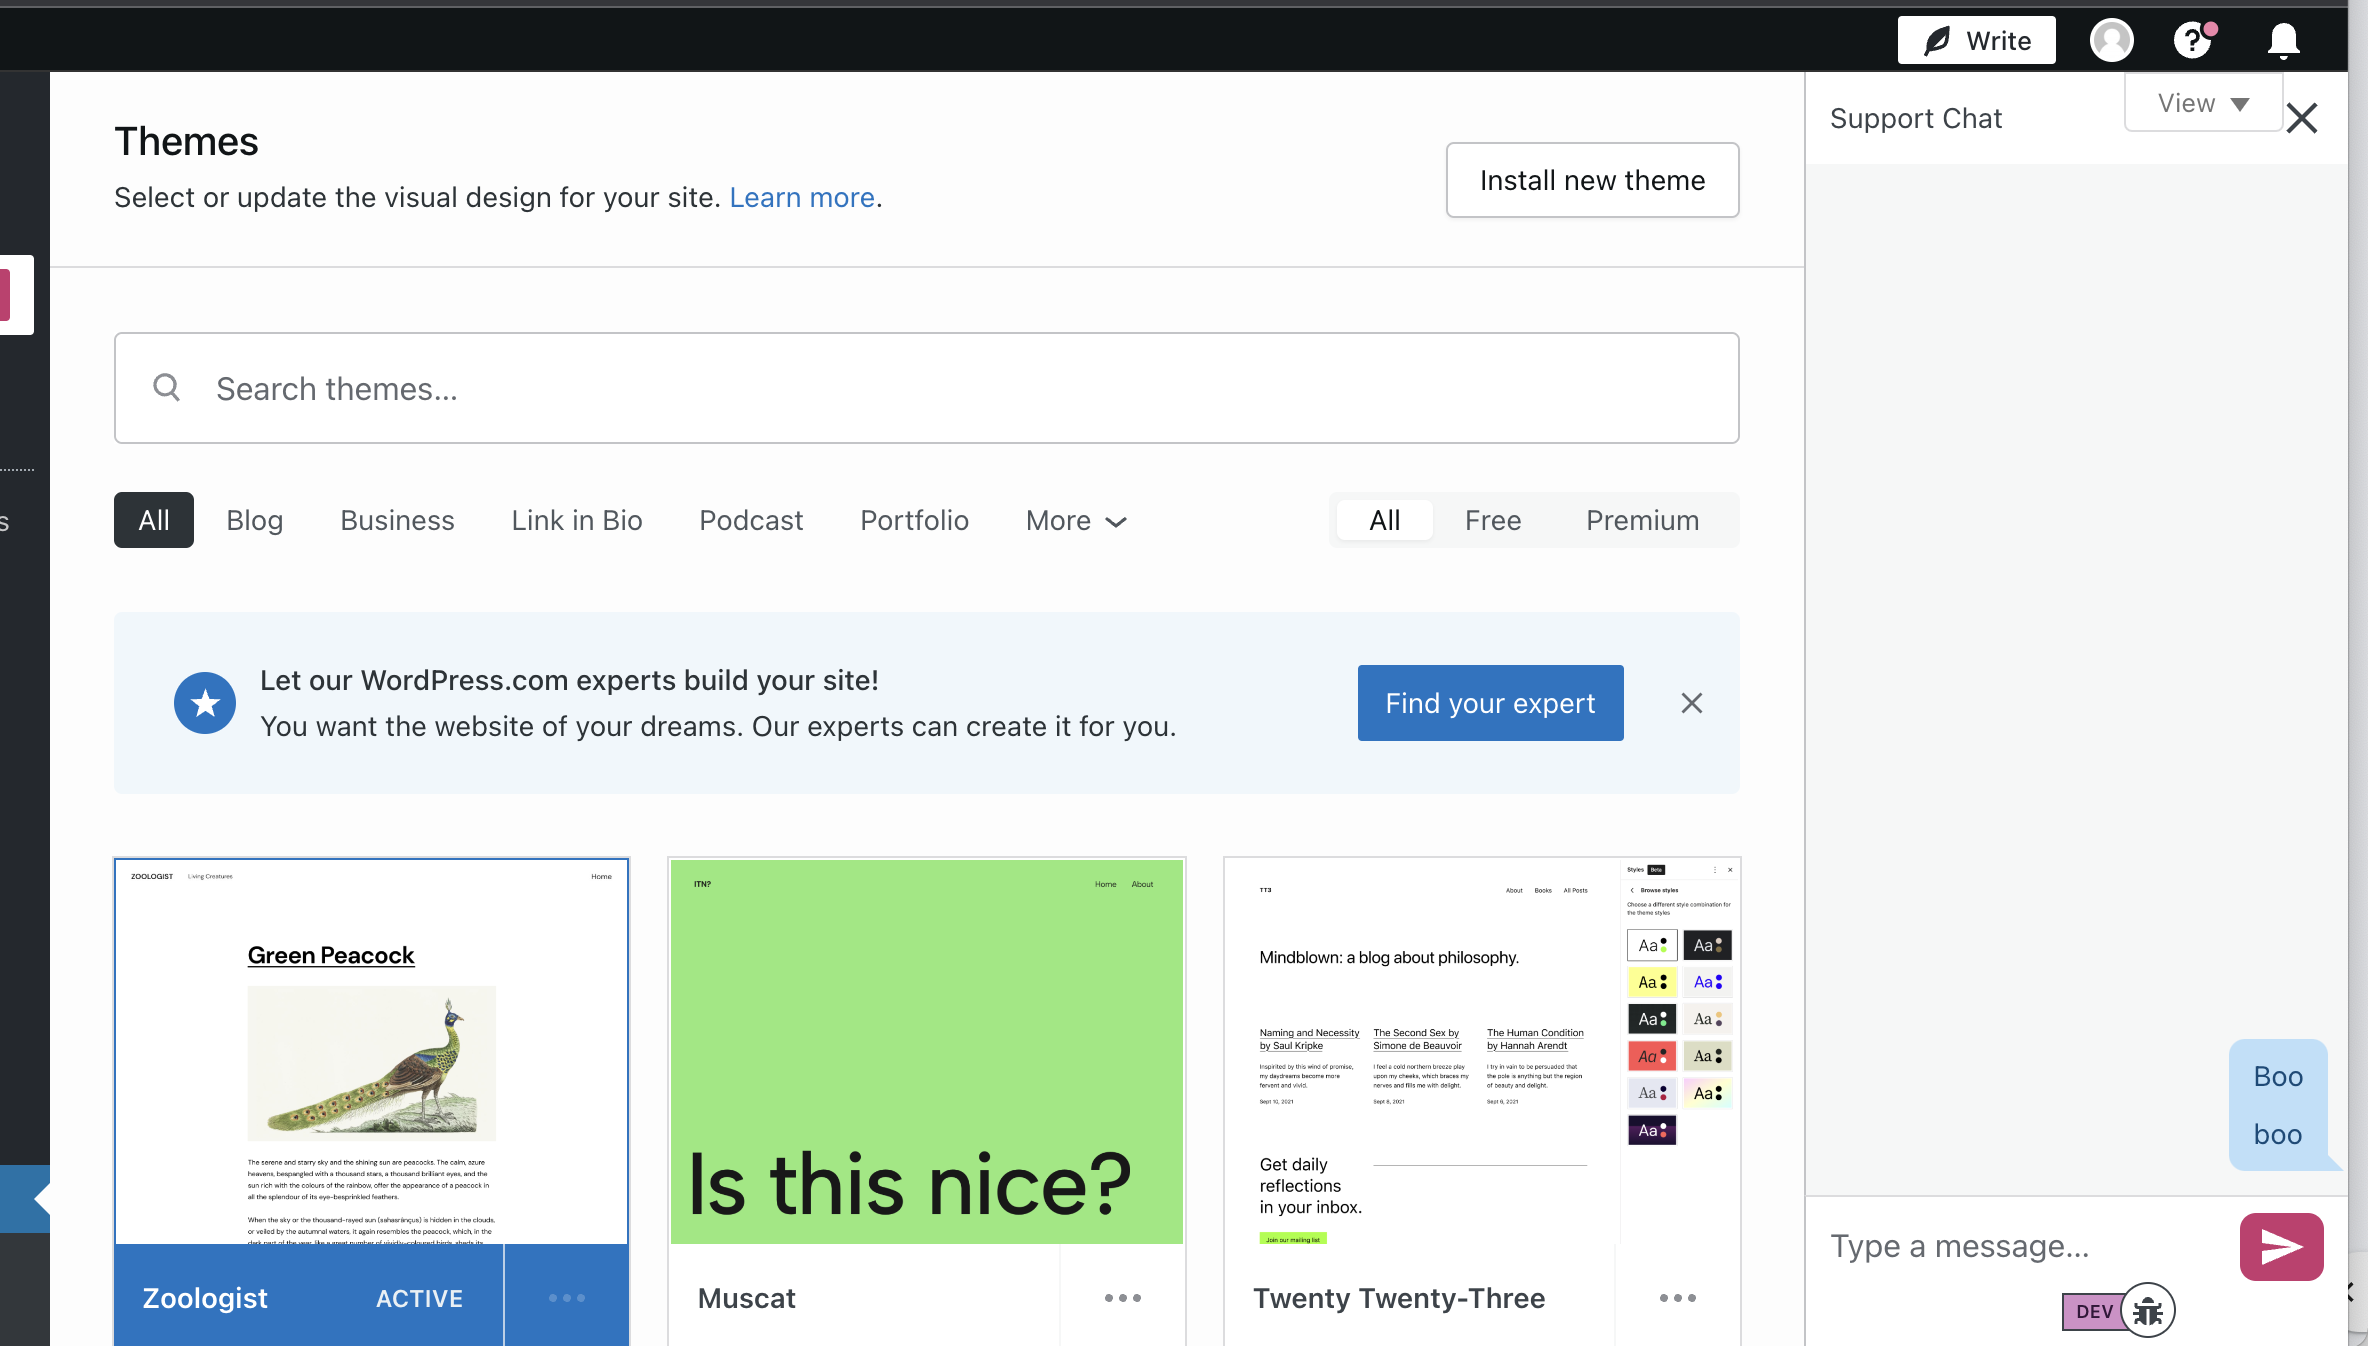Open Twenty Twenty-Three options ellipsis
Viewport: 2368px width, 1346px height.
coord(1677,1298)
